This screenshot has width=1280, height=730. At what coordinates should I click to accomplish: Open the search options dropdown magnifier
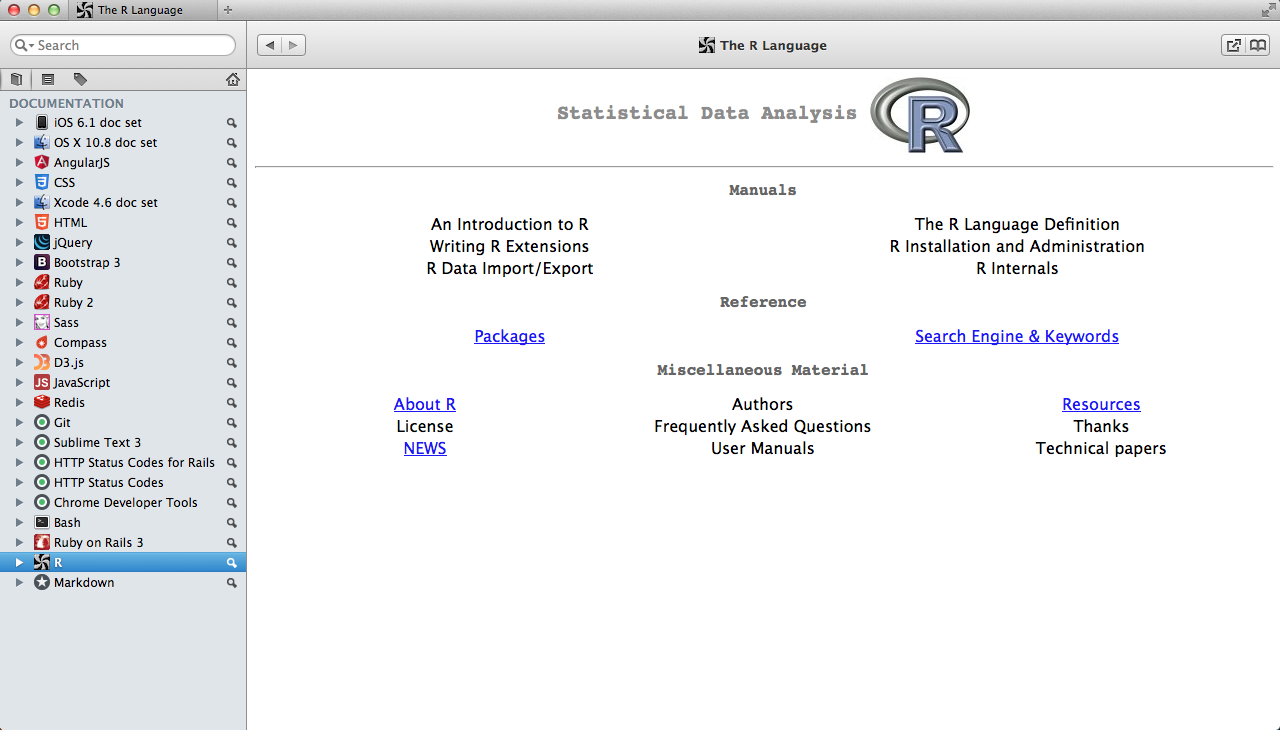[x=24, y=45]
